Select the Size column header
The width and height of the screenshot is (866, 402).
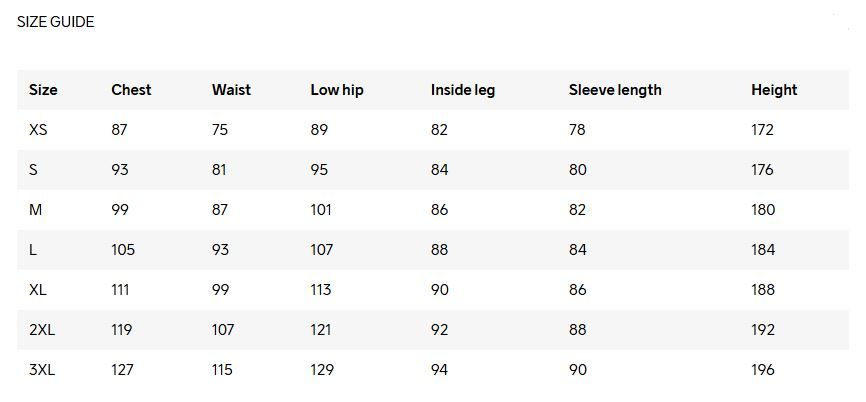pos(43,90)
